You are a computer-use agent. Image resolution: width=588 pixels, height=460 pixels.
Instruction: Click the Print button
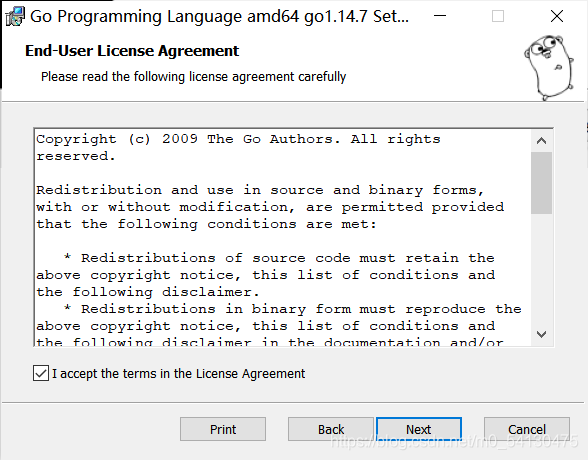(223, 429)
